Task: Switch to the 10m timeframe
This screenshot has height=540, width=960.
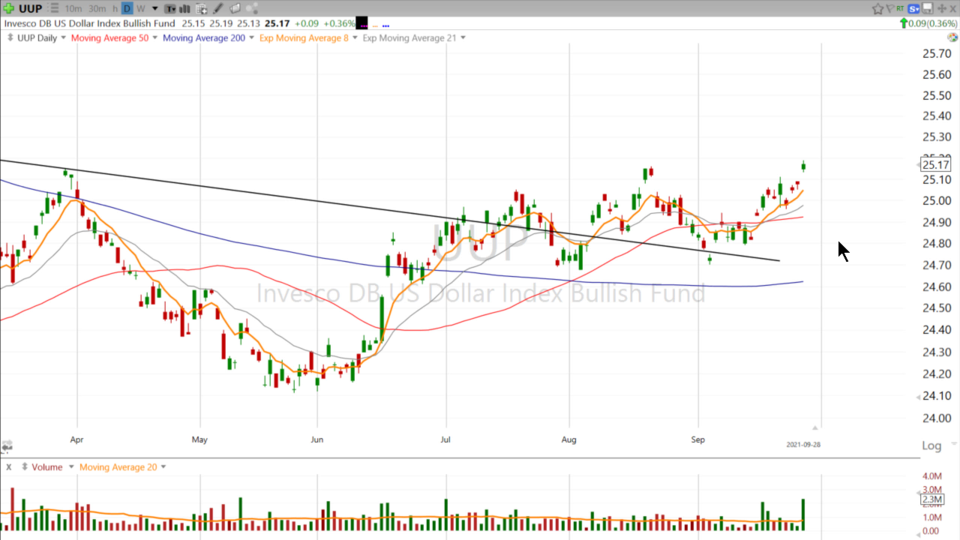Action: 73,9
